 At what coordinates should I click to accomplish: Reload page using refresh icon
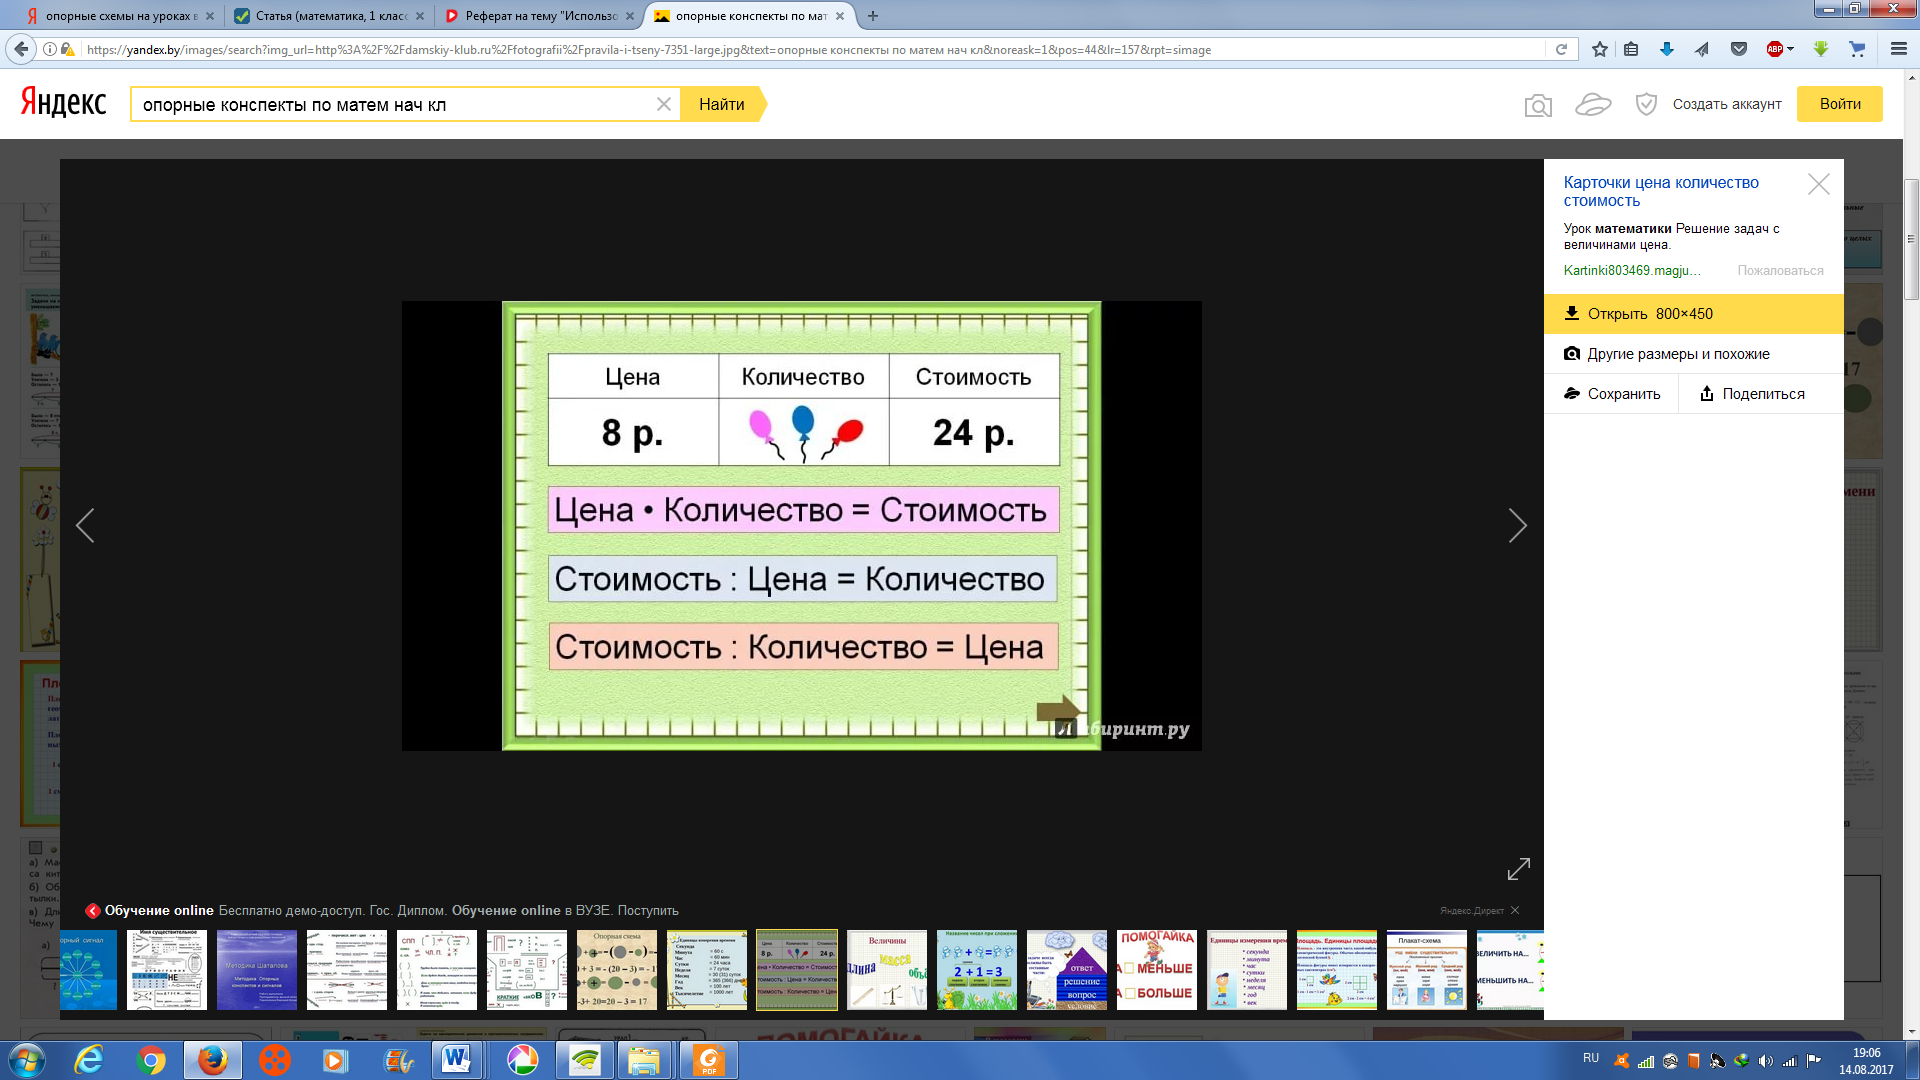pos(1561,49)
